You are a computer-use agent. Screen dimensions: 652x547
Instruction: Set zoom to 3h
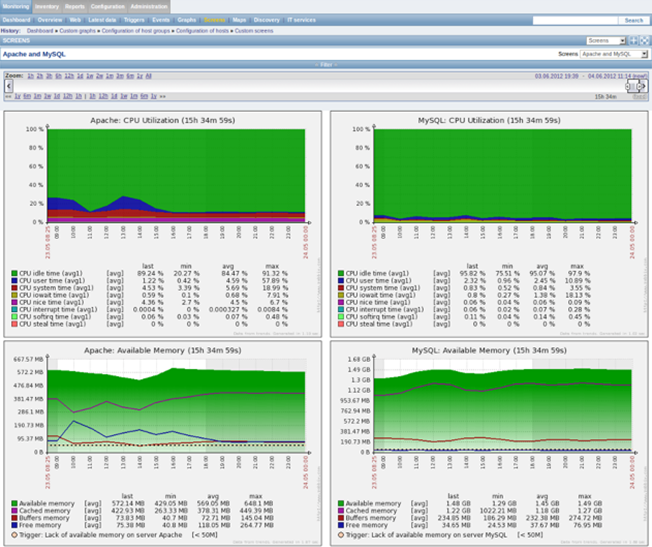(x=49, y=76)
